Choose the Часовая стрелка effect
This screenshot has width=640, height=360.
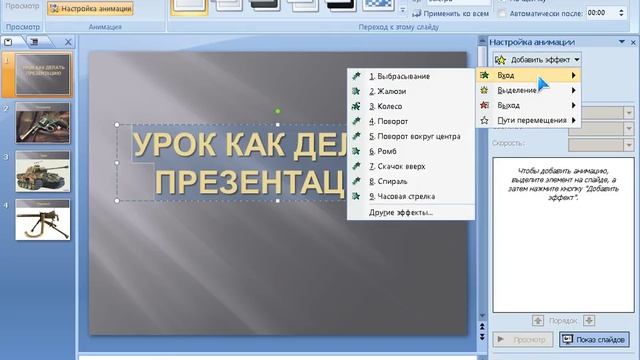click(x=411, y=196)
